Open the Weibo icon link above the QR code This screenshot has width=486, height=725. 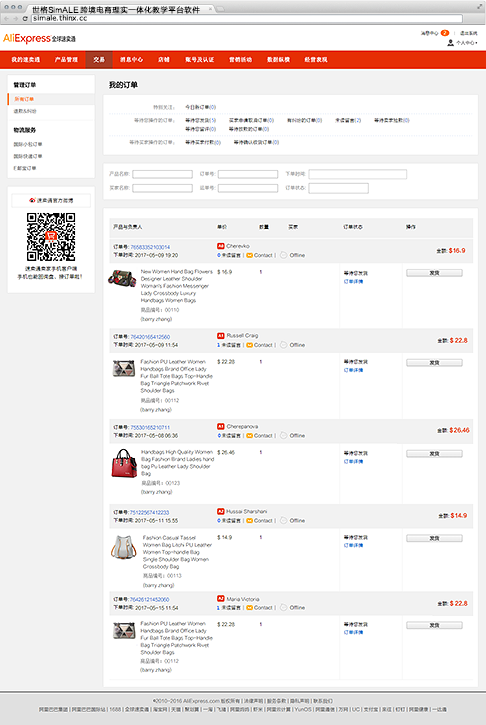pyautogui.click(x=32, y=200)
